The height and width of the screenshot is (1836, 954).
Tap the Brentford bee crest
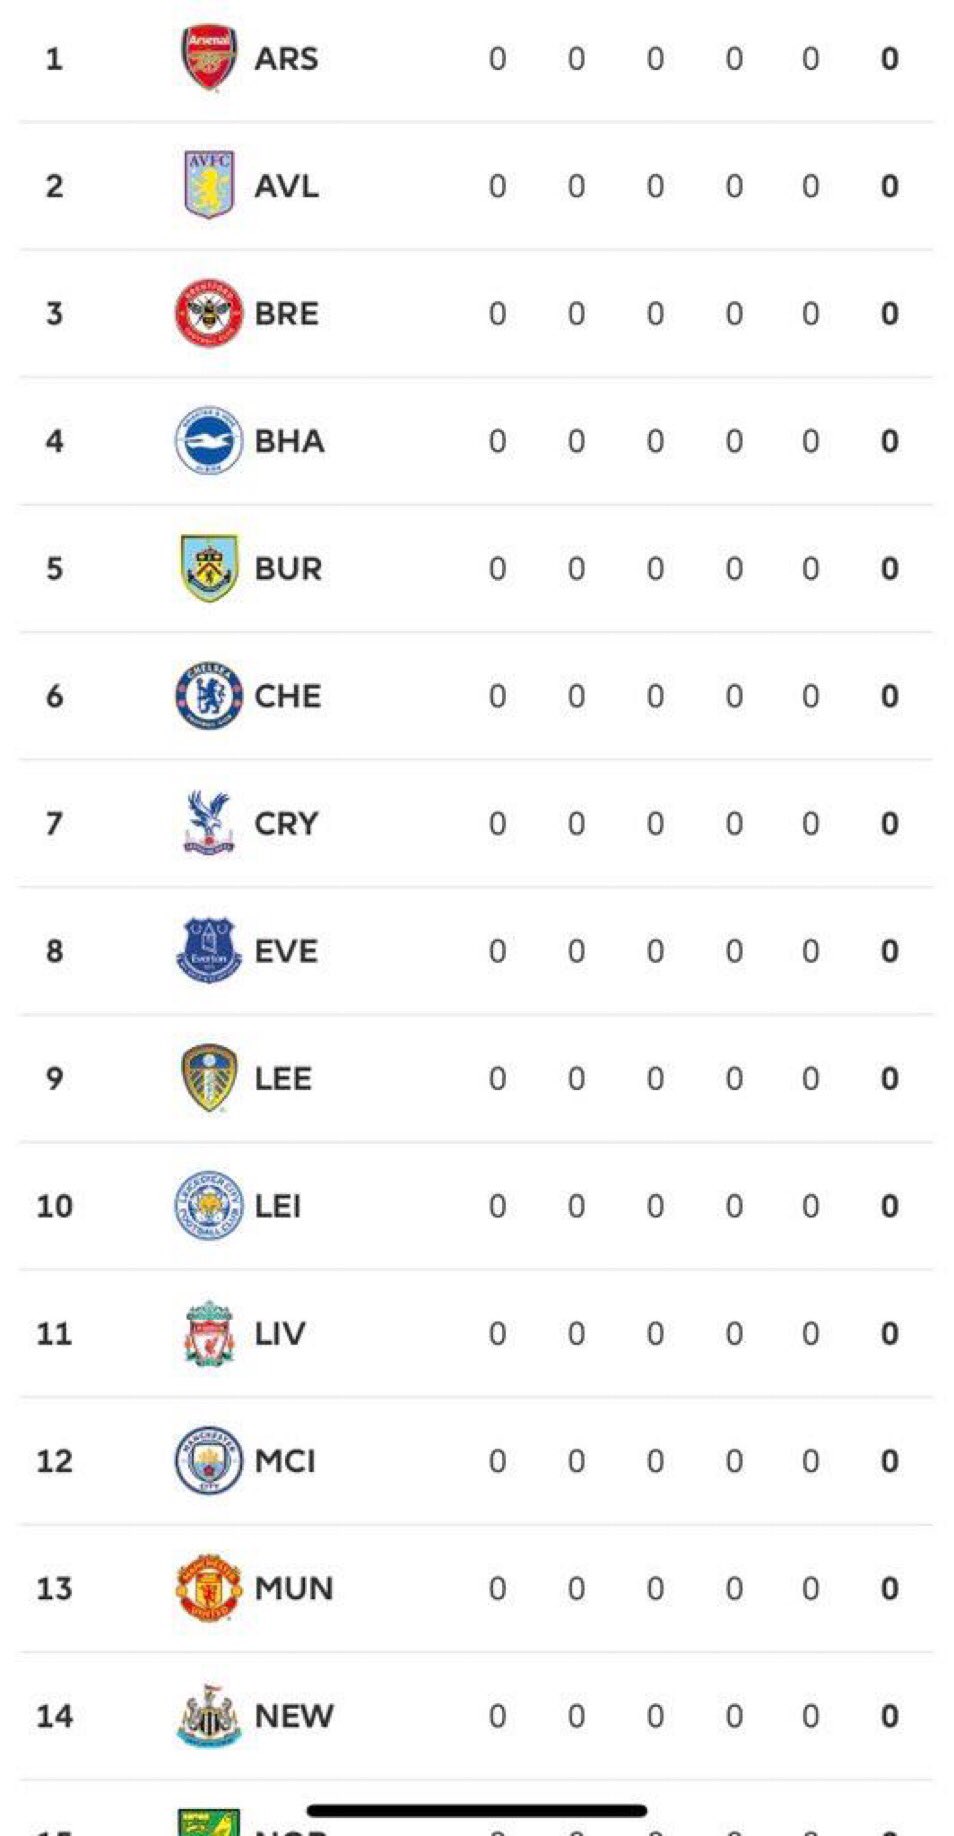point(208,313)
